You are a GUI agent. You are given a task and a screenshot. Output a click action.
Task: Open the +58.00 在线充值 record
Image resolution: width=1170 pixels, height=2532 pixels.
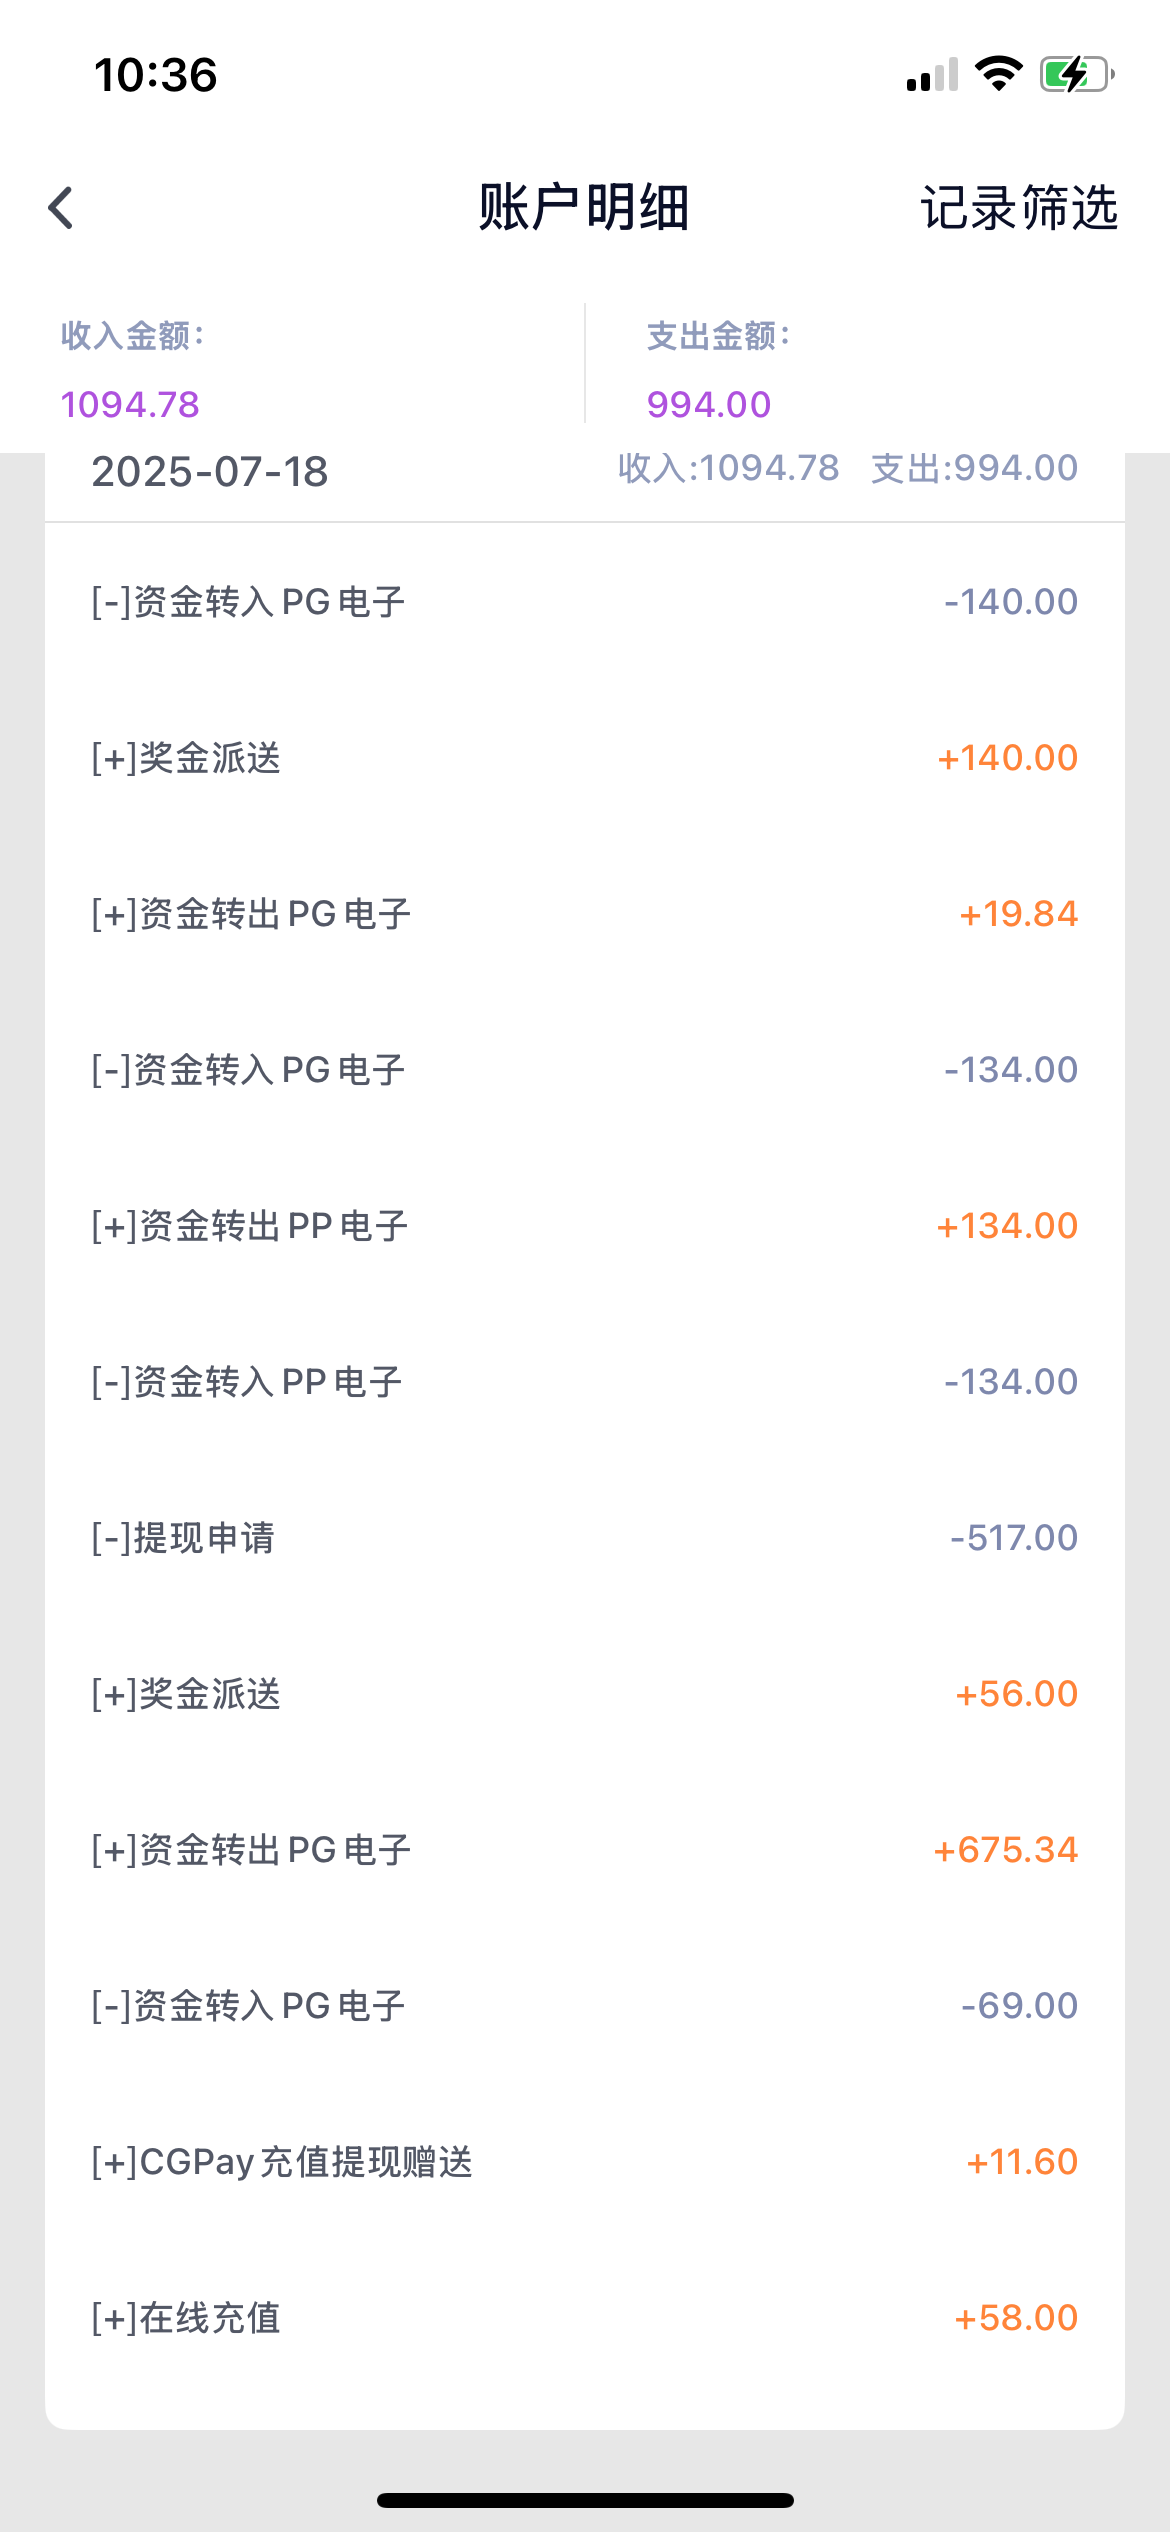click(x=584, y=2318)
